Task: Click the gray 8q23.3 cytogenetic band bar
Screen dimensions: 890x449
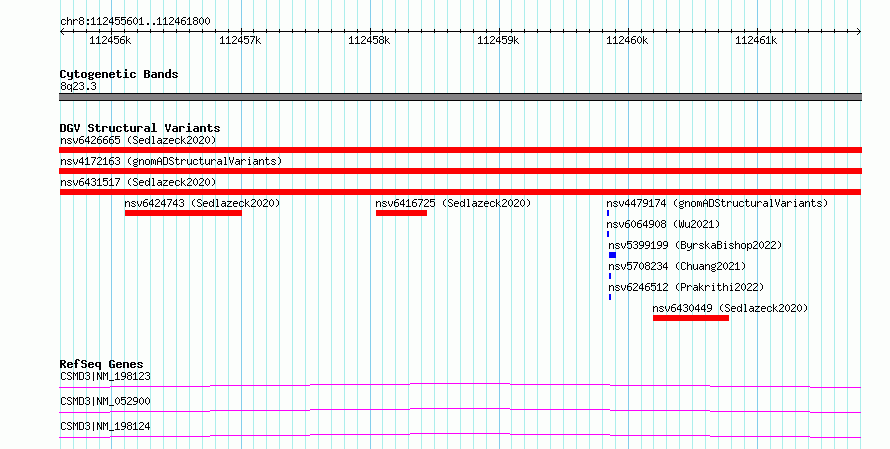Action: pyautogui.click(x=460, y=97)
